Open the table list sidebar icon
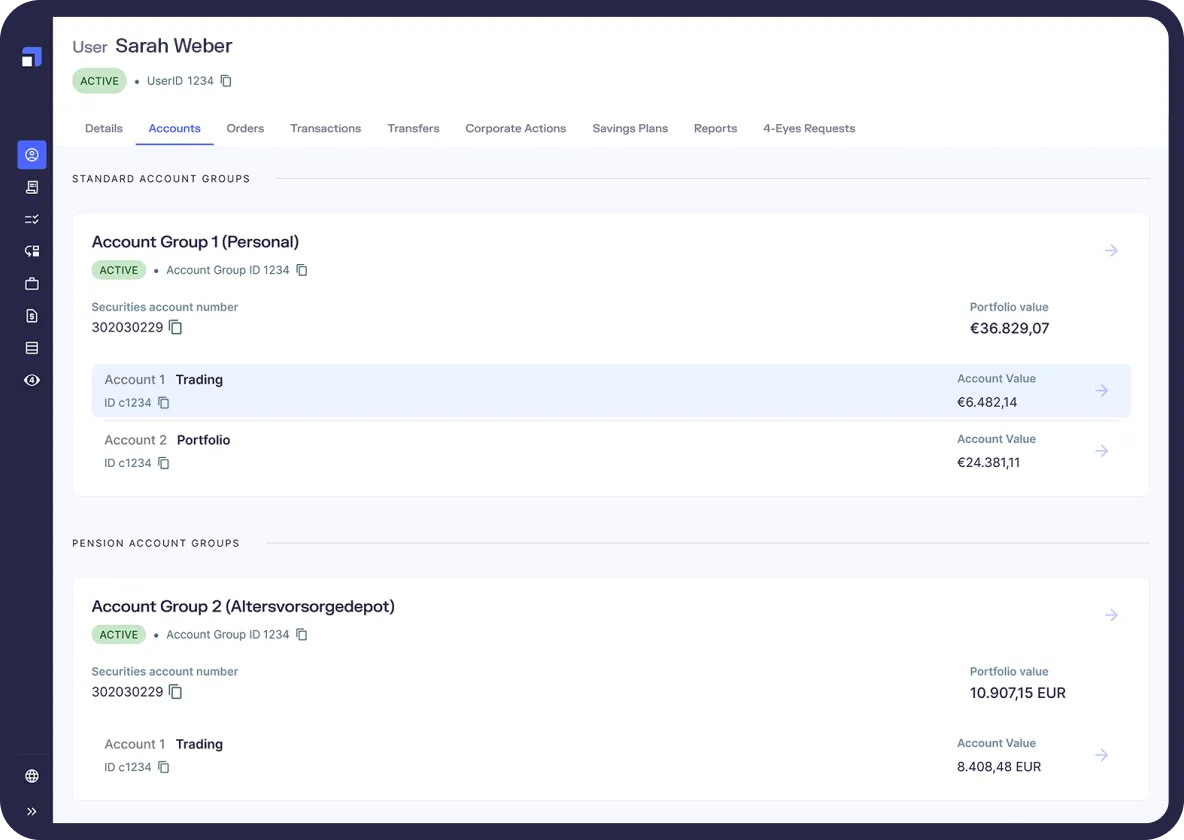This screenshot has width=1184, height=840. (32, 348)
